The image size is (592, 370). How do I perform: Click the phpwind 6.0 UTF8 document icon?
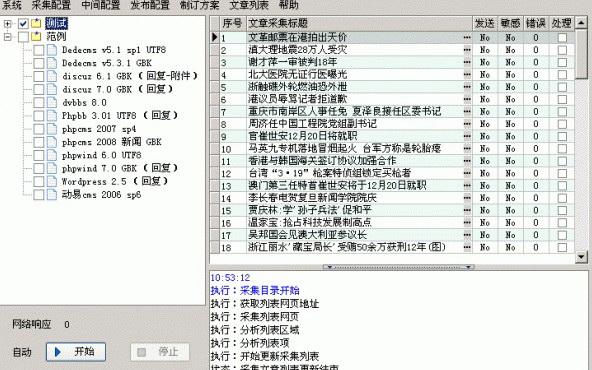52,155
